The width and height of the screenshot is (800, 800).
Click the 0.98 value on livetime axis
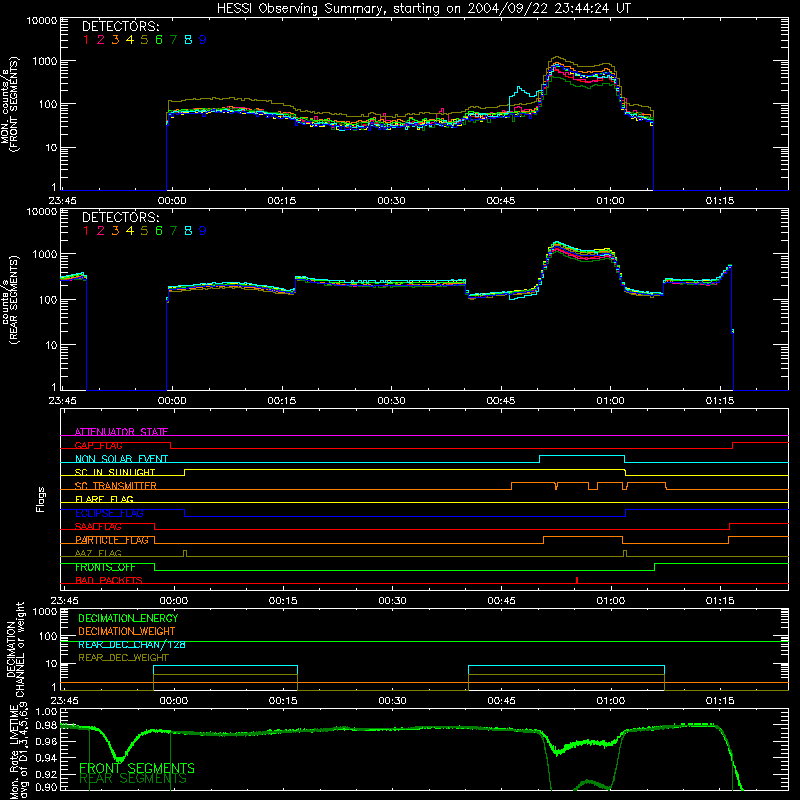click(x=46, y=726)
